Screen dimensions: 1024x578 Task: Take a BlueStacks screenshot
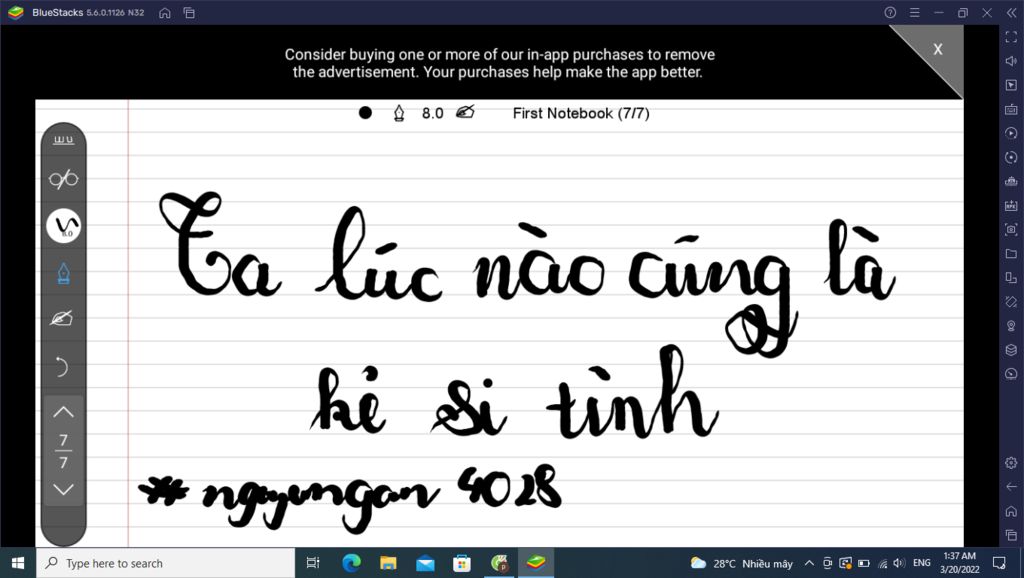(x=1011, y=229)
